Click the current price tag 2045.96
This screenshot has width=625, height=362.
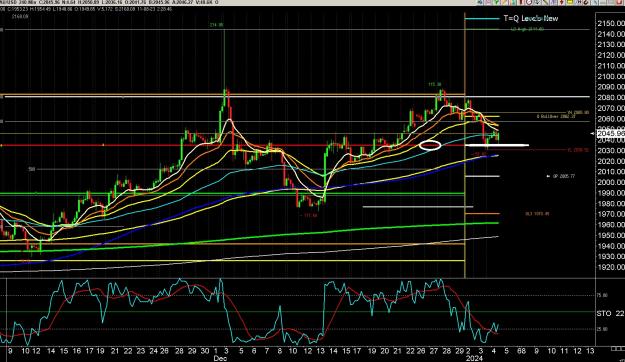point(611,134)
